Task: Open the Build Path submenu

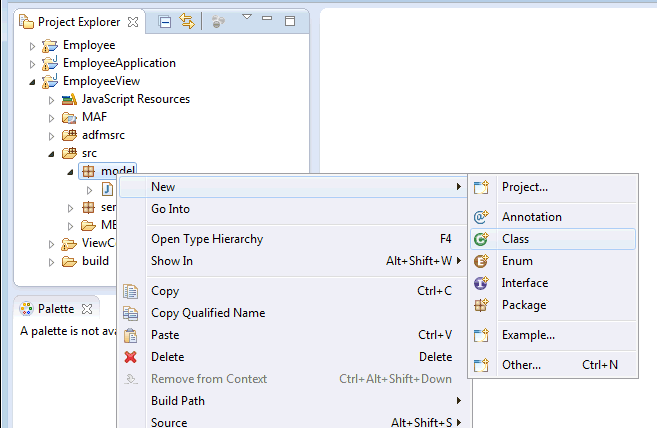Action: click(x=293, y=401)
